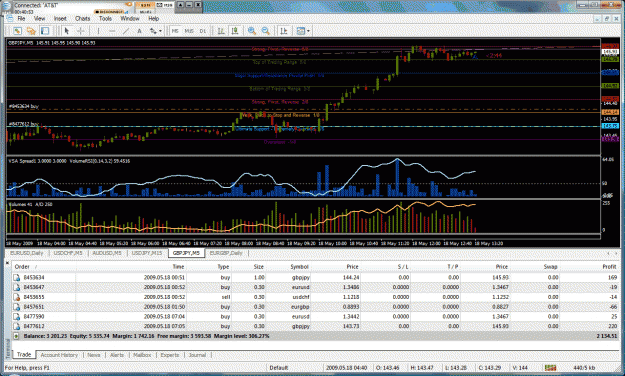625x376 pixels.
Task: Select sell order 8453655 row icon
Action: click(x=17, y=297)
